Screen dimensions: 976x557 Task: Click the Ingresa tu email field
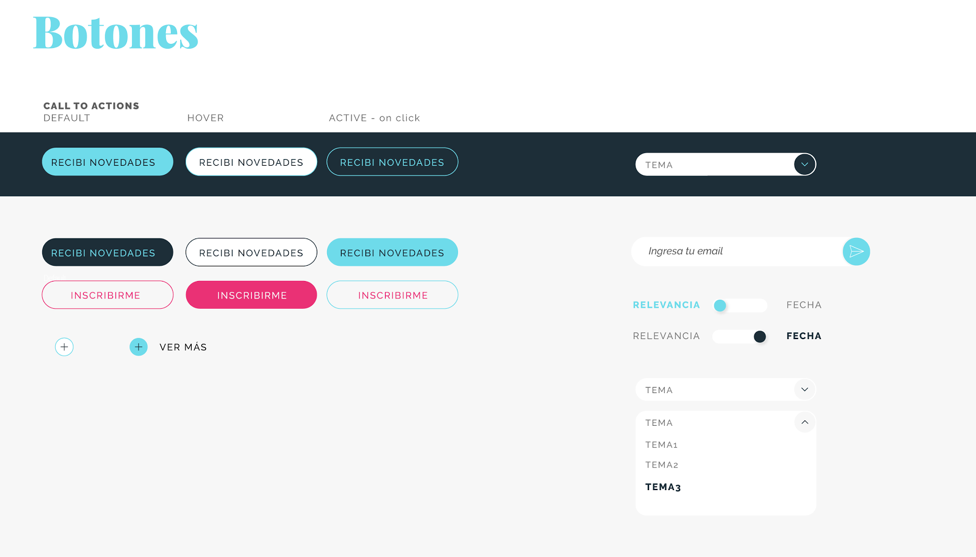[735, 252]
